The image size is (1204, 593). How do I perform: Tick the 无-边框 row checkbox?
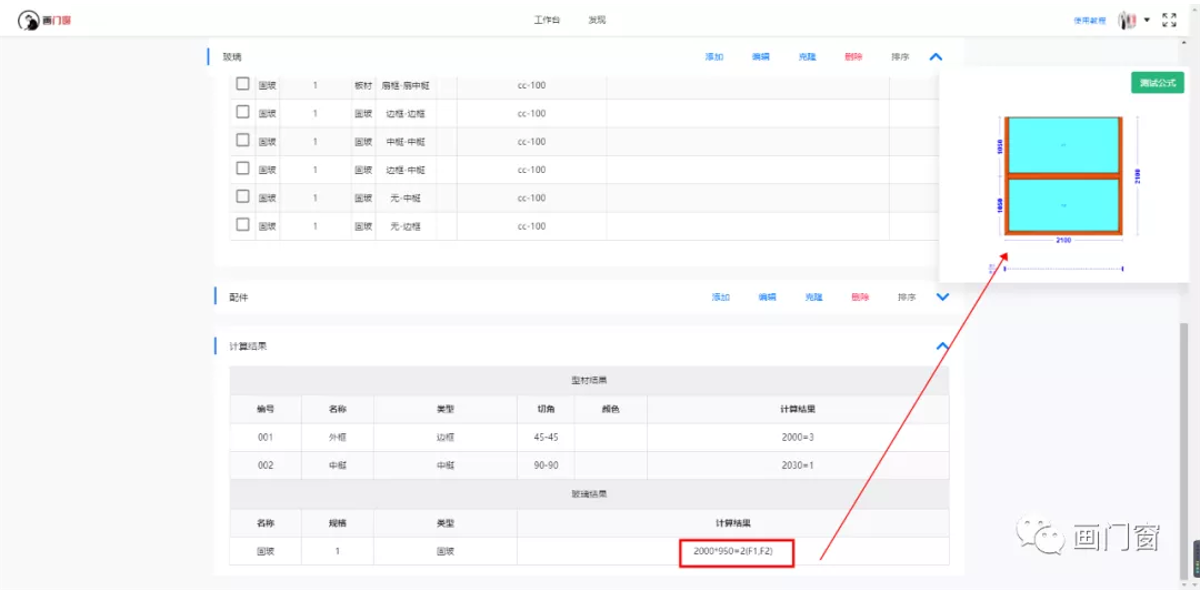pos(242,225)
